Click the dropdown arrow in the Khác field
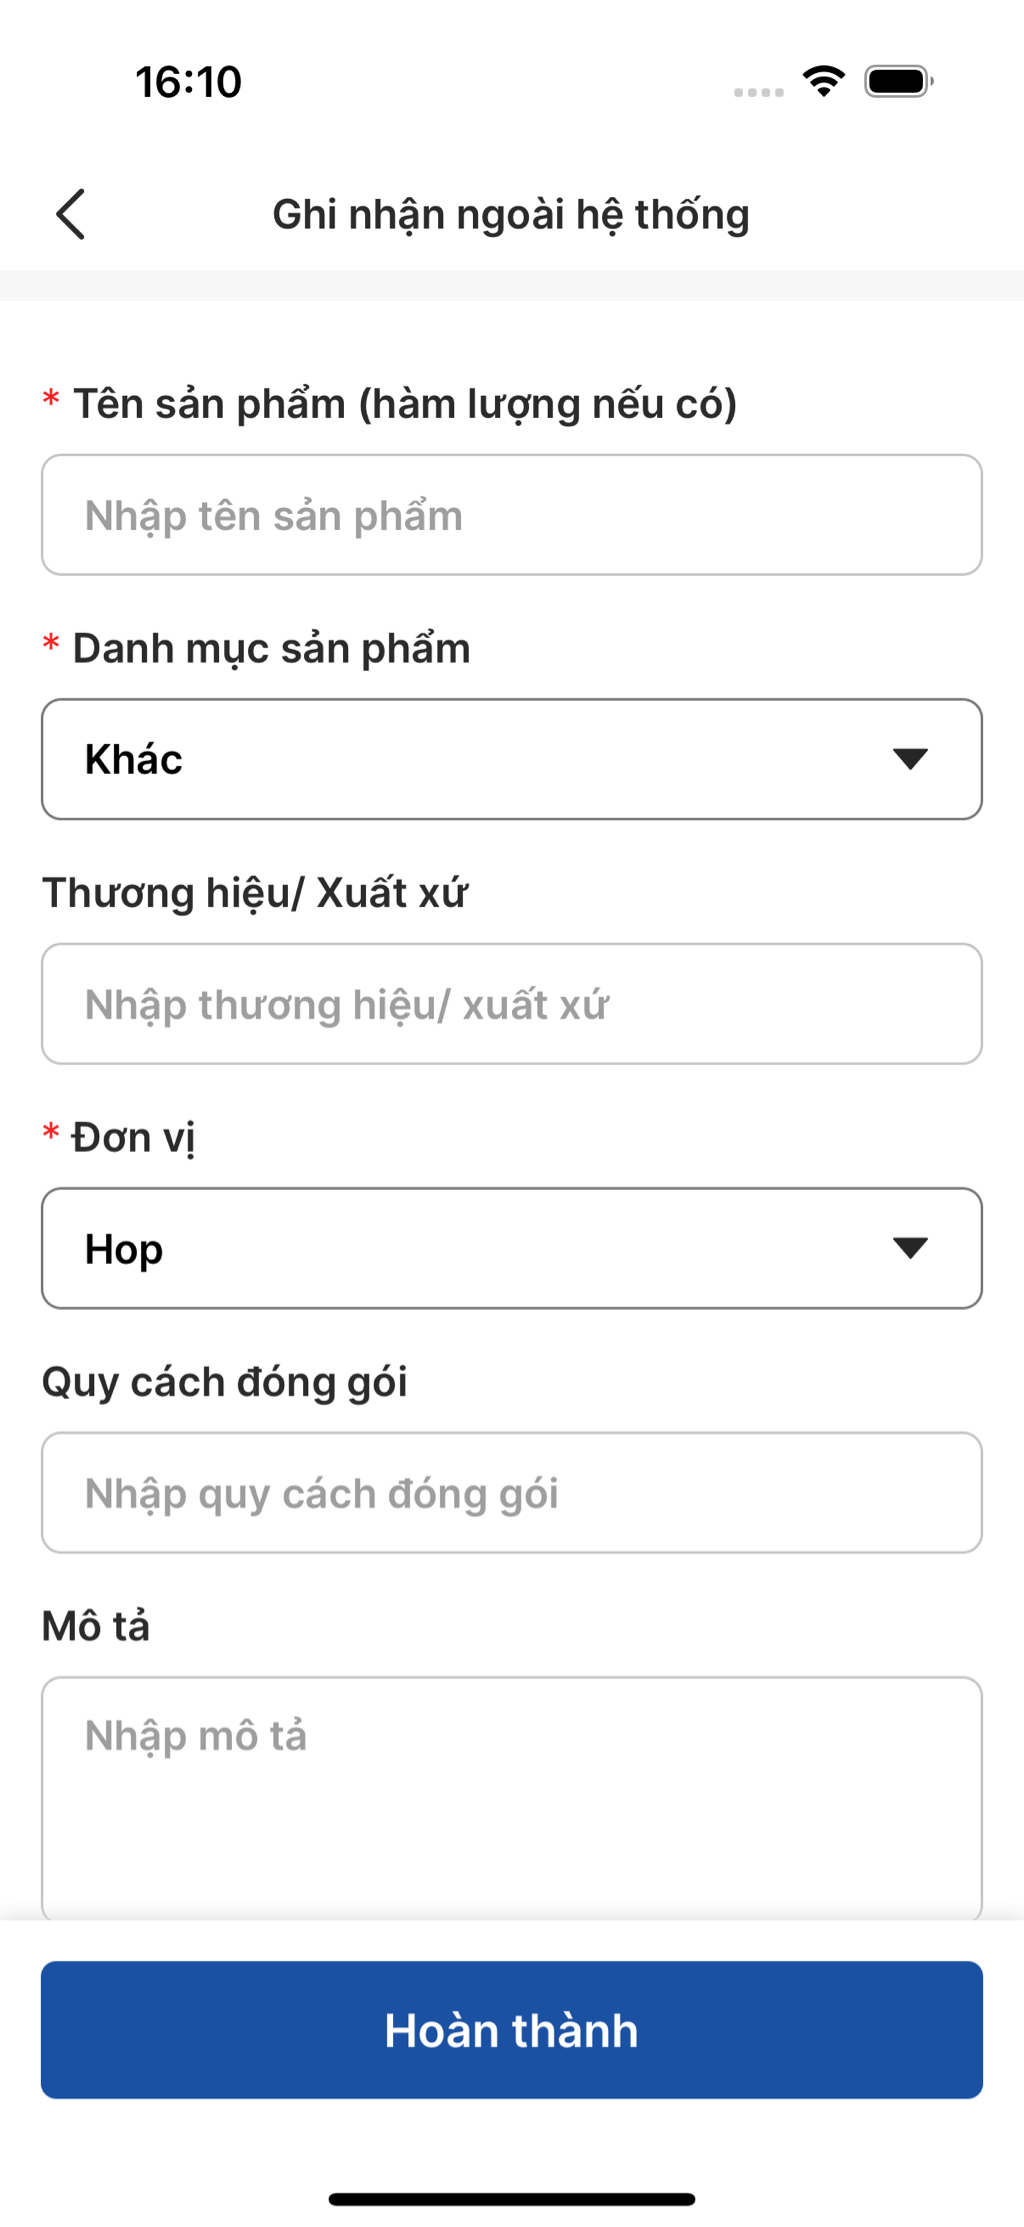1024x2227 pixels. [x=910, y=759]
